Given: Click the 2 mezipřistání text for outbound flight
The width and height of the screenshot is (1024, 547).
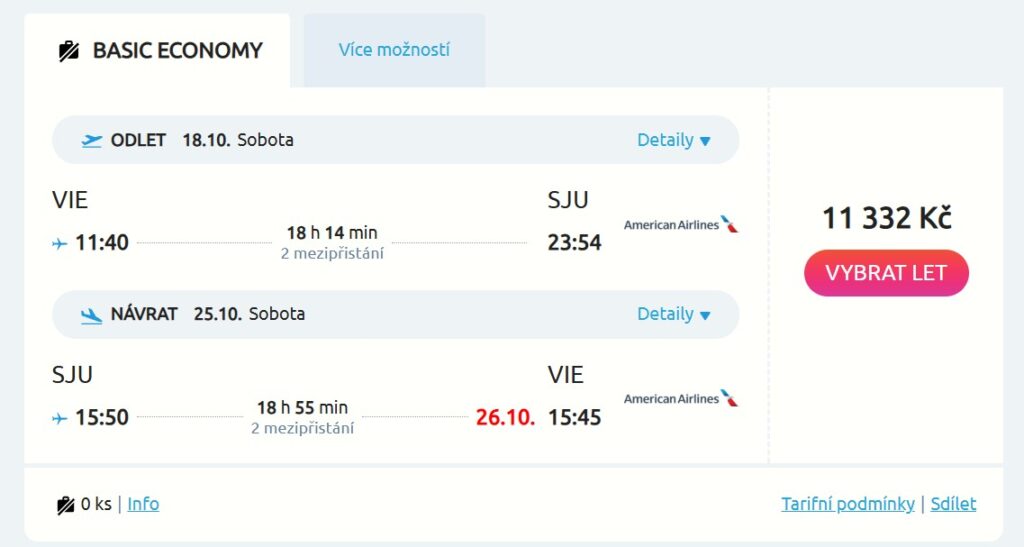Looking at the screenshot, I should (332, 254).
